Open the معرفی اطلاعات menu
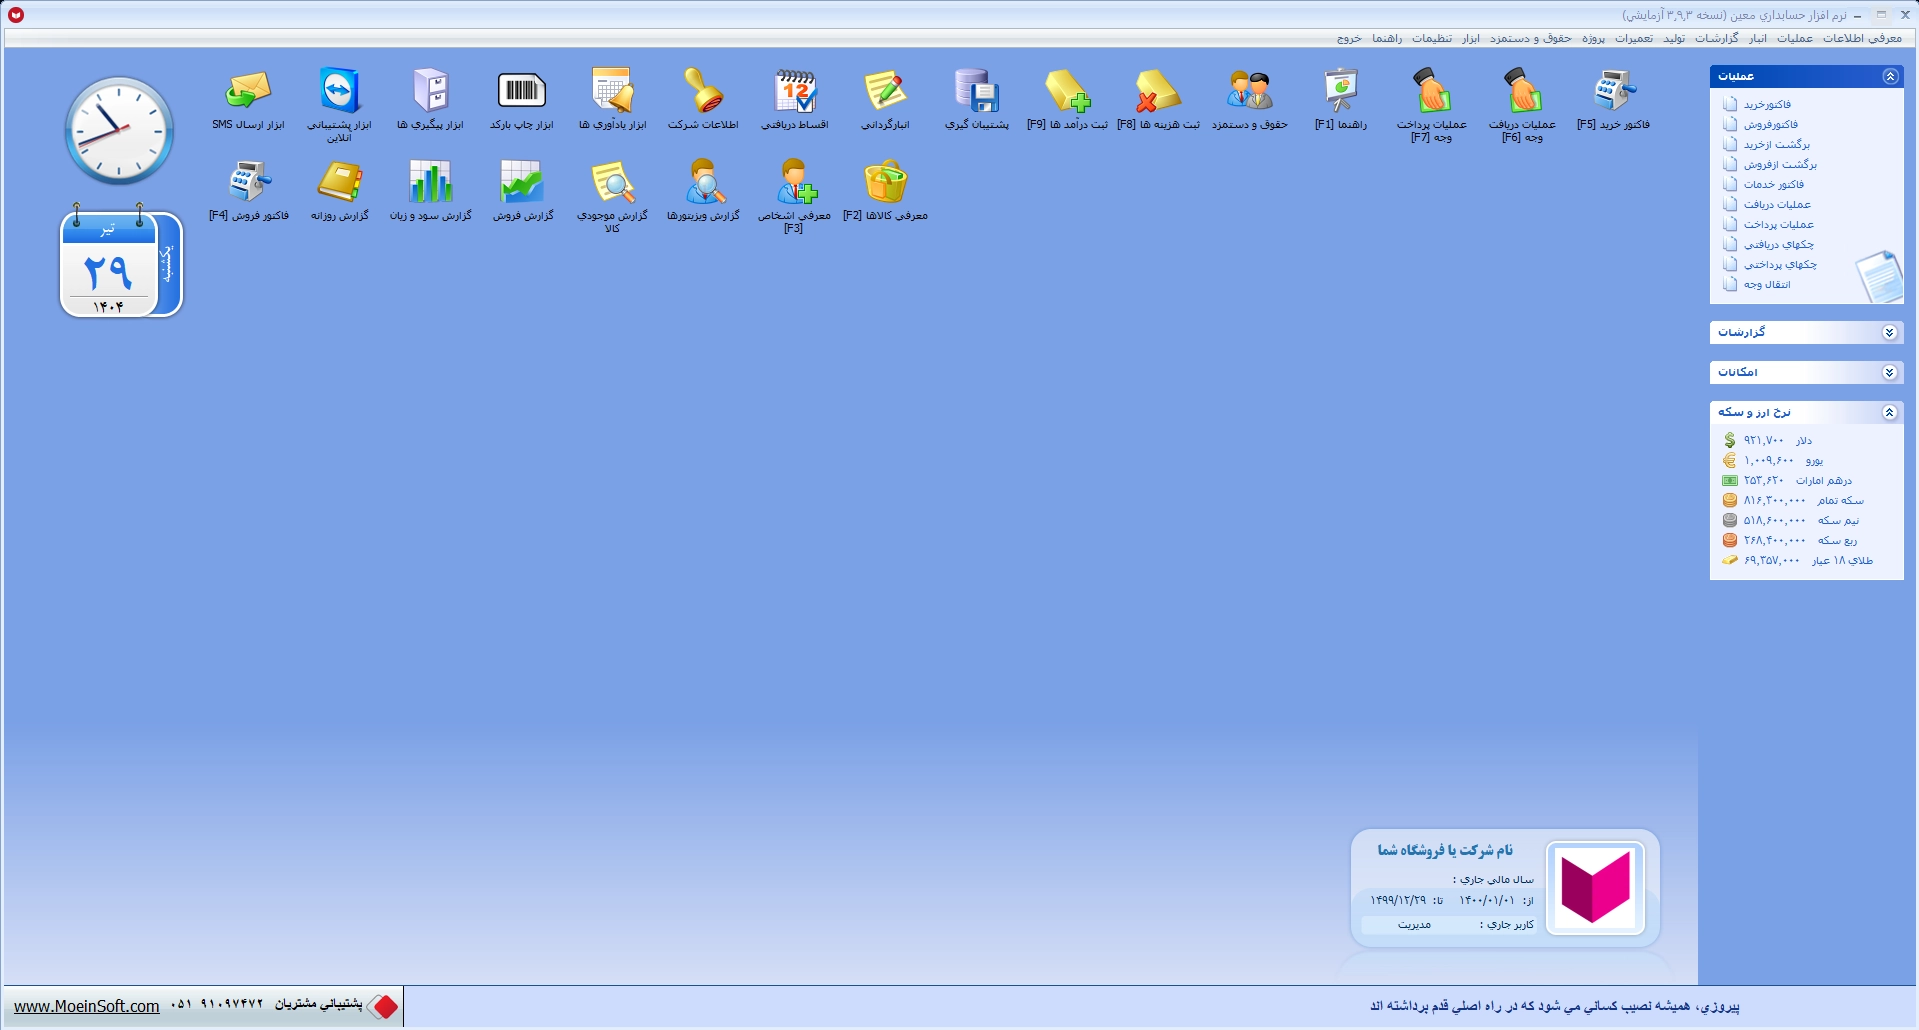Viewport: 1919px width, 1030px height. [x=1862, y=38]
